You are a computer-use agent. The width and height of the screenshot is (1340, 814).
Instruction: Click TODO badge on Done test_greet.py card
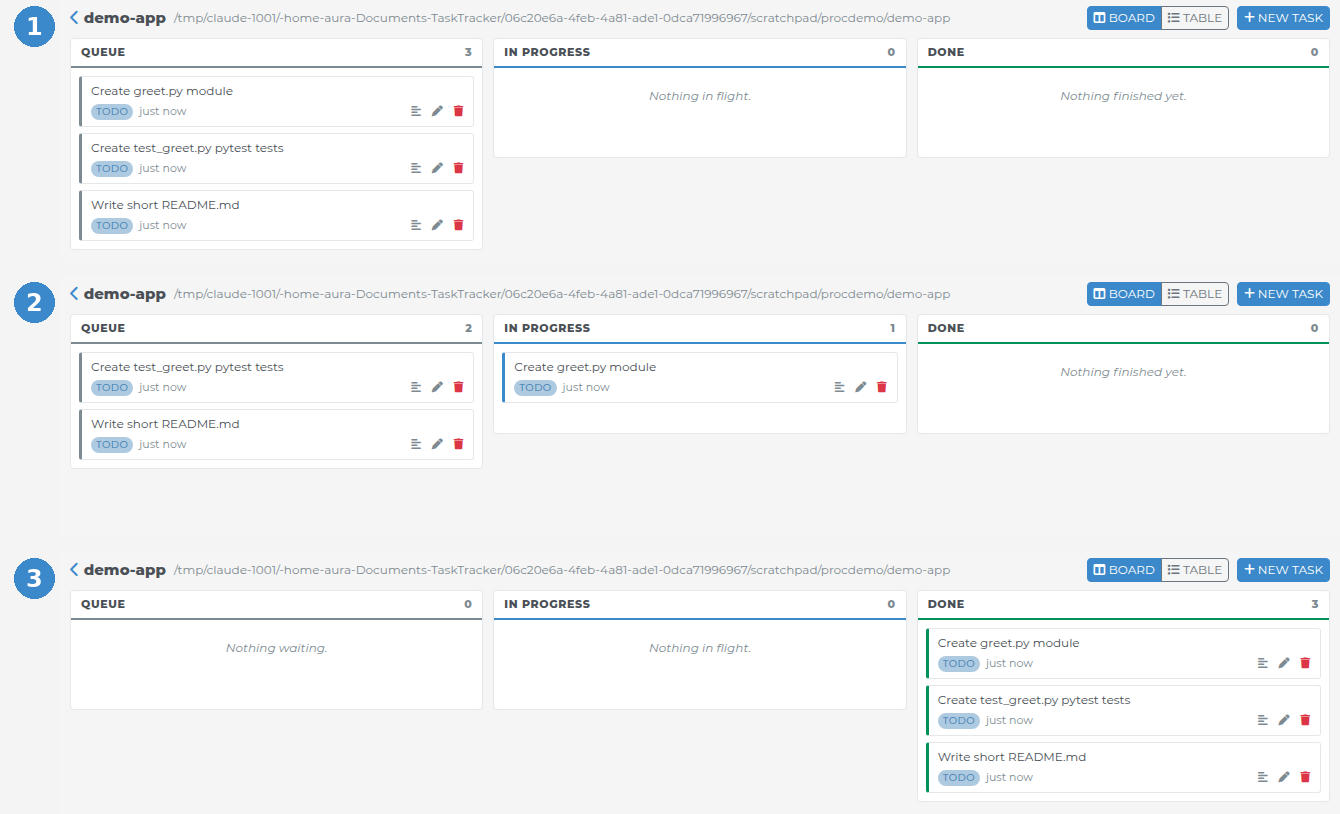click(958, 720)
